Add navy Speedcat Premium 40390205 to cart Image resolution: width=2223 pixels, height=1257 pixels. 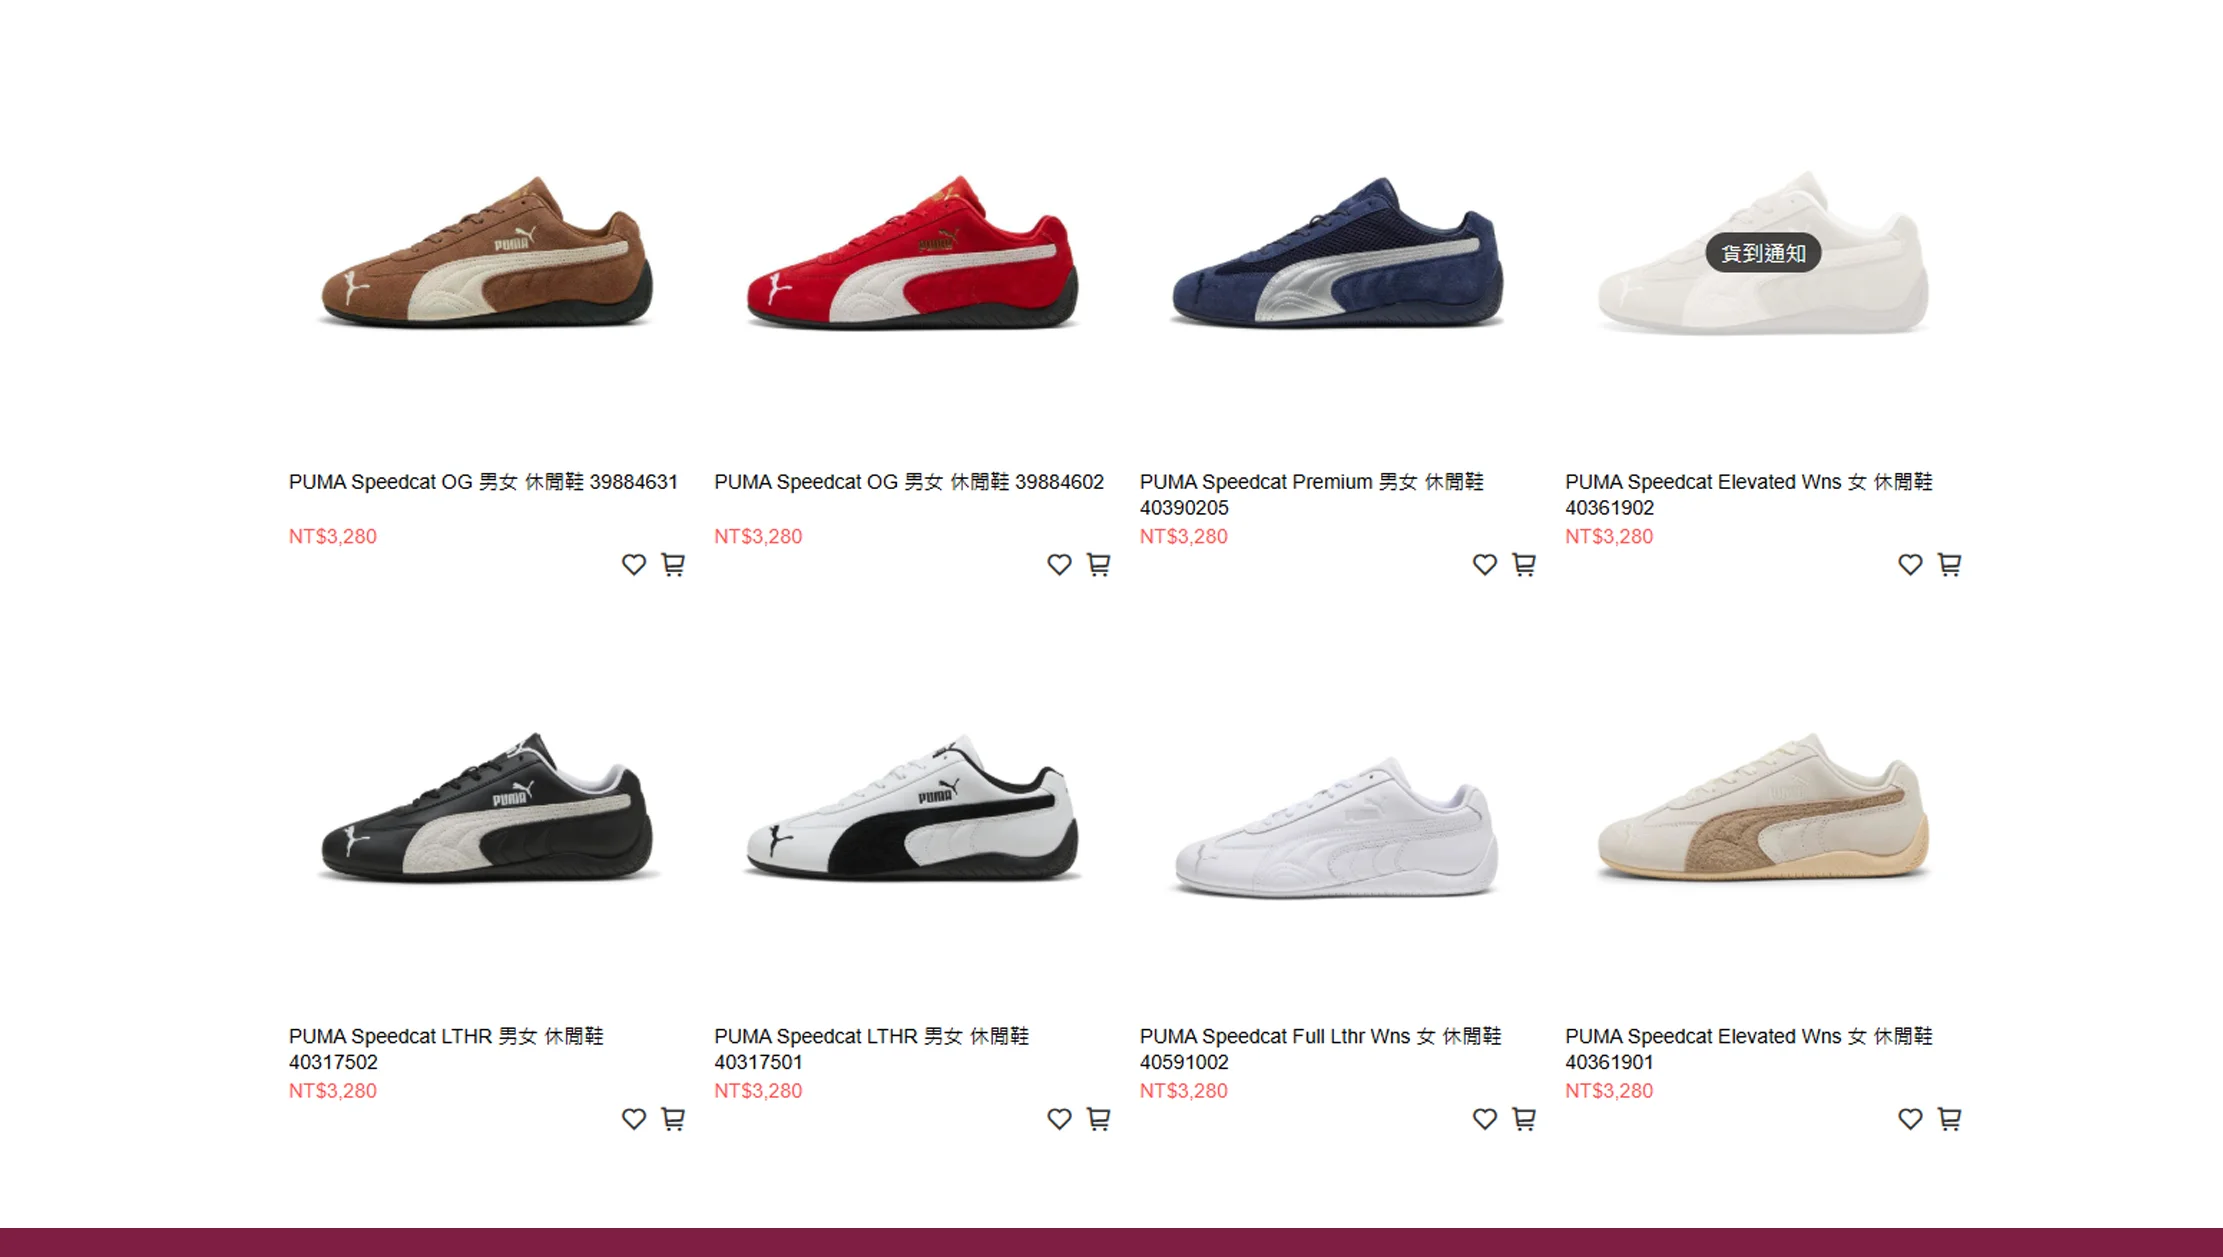point(1523,565)
